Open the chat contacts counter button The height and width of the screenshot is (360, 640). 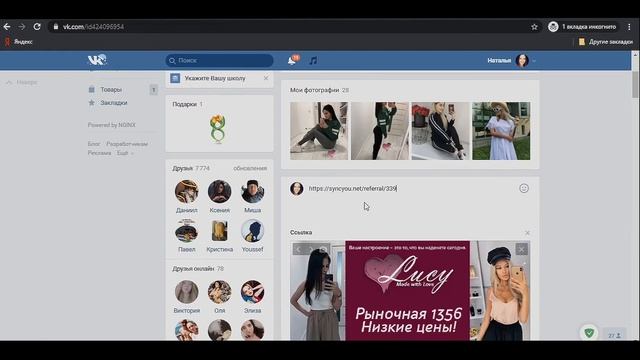(x=614, y=335)
